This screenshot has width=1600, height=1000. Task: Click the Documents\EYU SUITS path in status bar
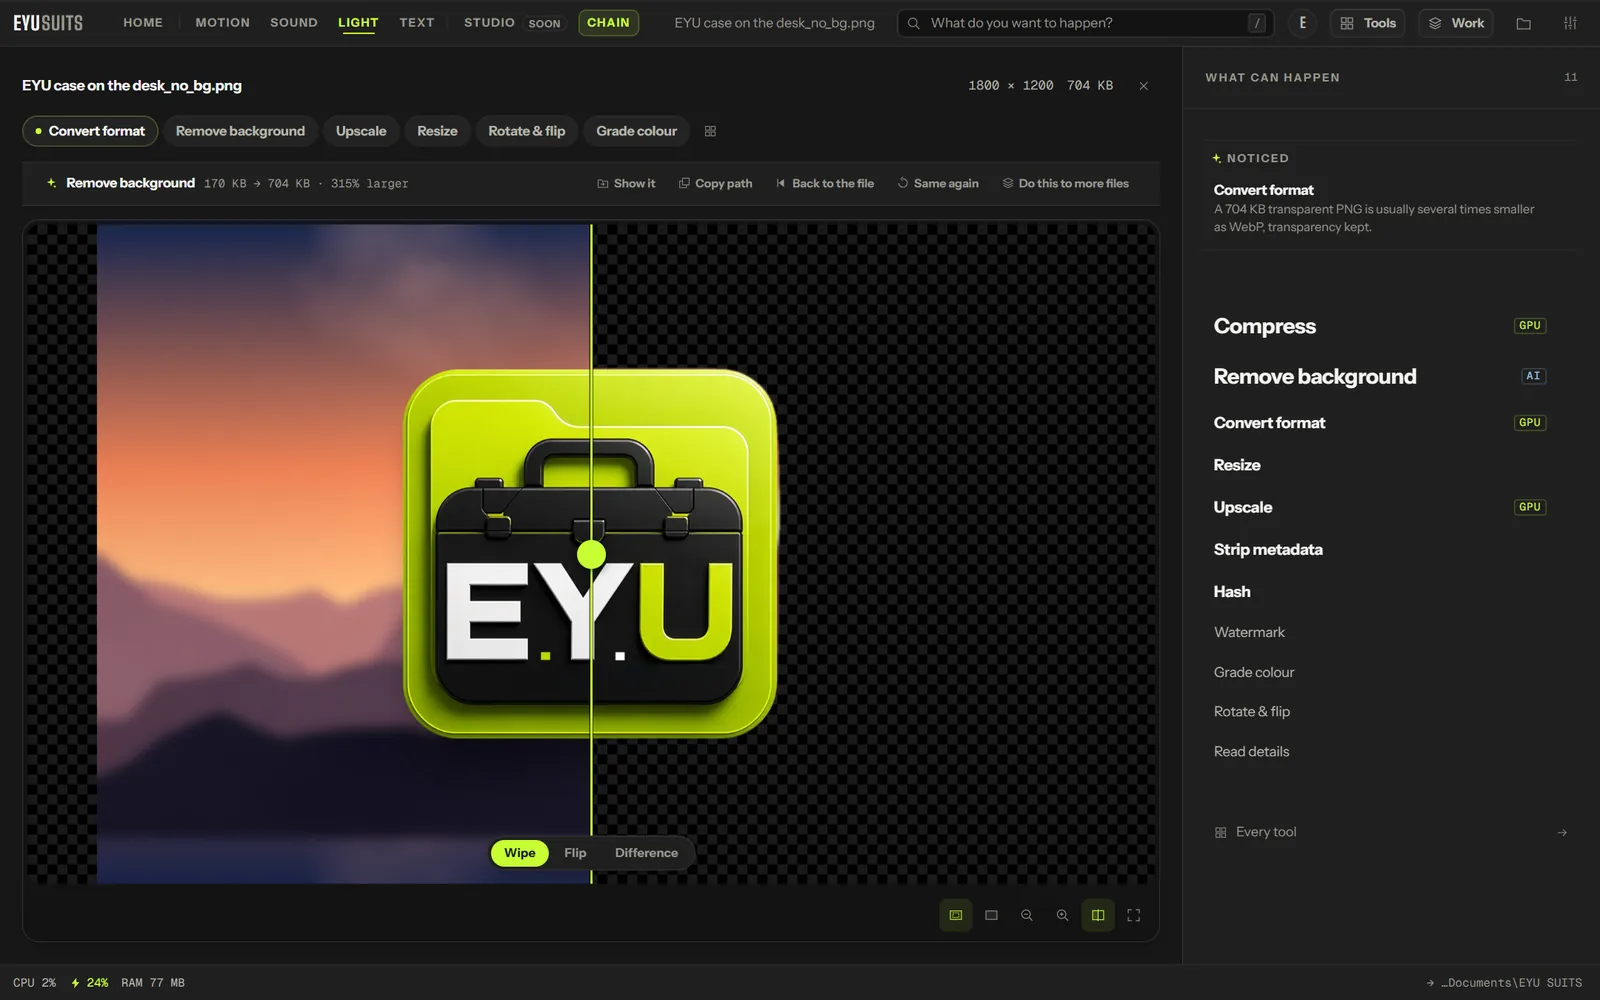click(x=1504, y=983)
